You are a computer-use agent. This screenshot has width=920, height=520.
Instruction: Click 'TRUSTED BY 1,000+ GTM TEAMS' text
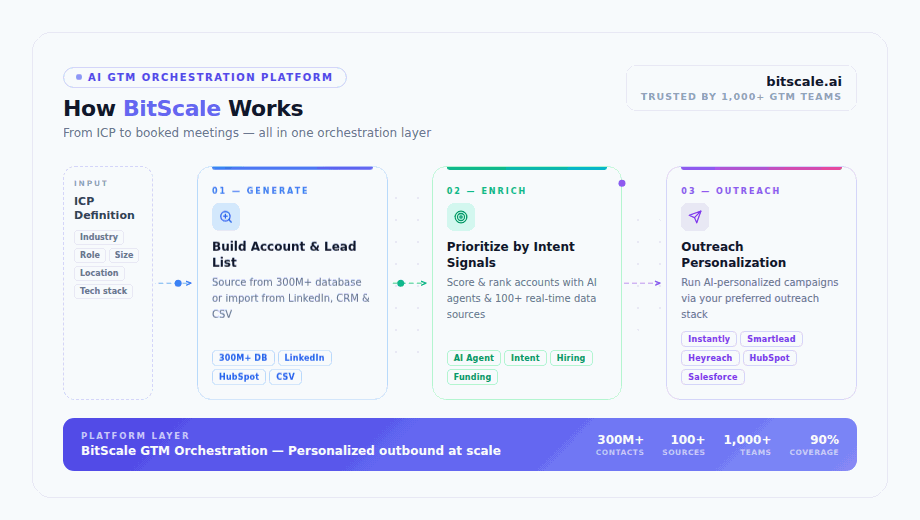(740, 97)
